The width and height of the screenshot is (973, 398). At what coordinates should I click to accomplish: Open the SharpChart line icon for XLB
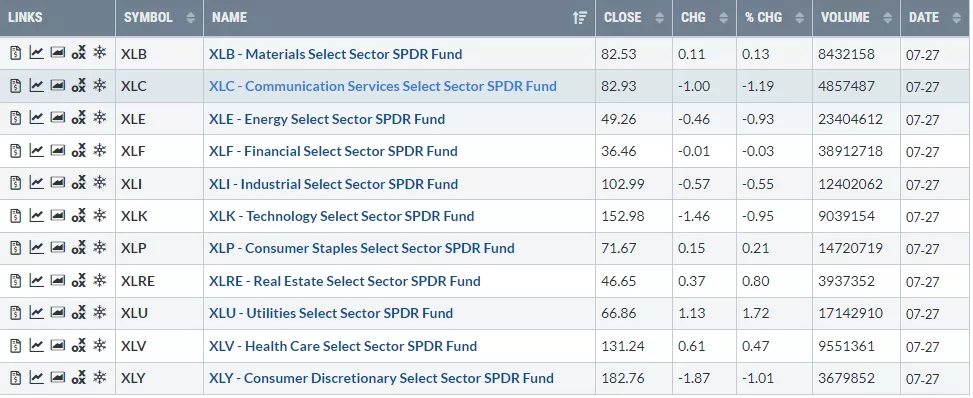(37, 53)
